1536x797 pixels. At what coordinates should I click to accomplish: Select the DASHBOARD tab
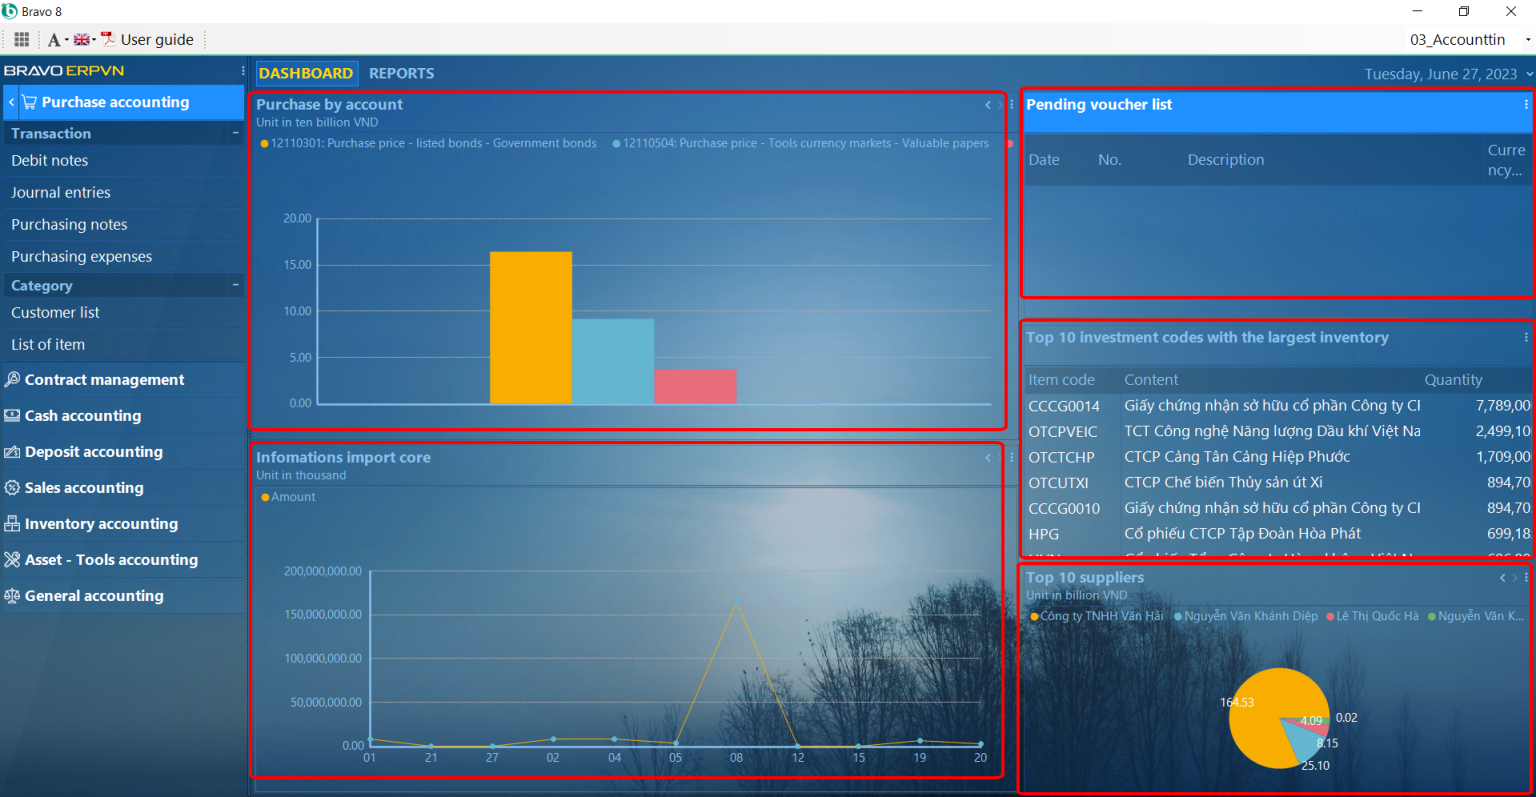tap(305, 74)
